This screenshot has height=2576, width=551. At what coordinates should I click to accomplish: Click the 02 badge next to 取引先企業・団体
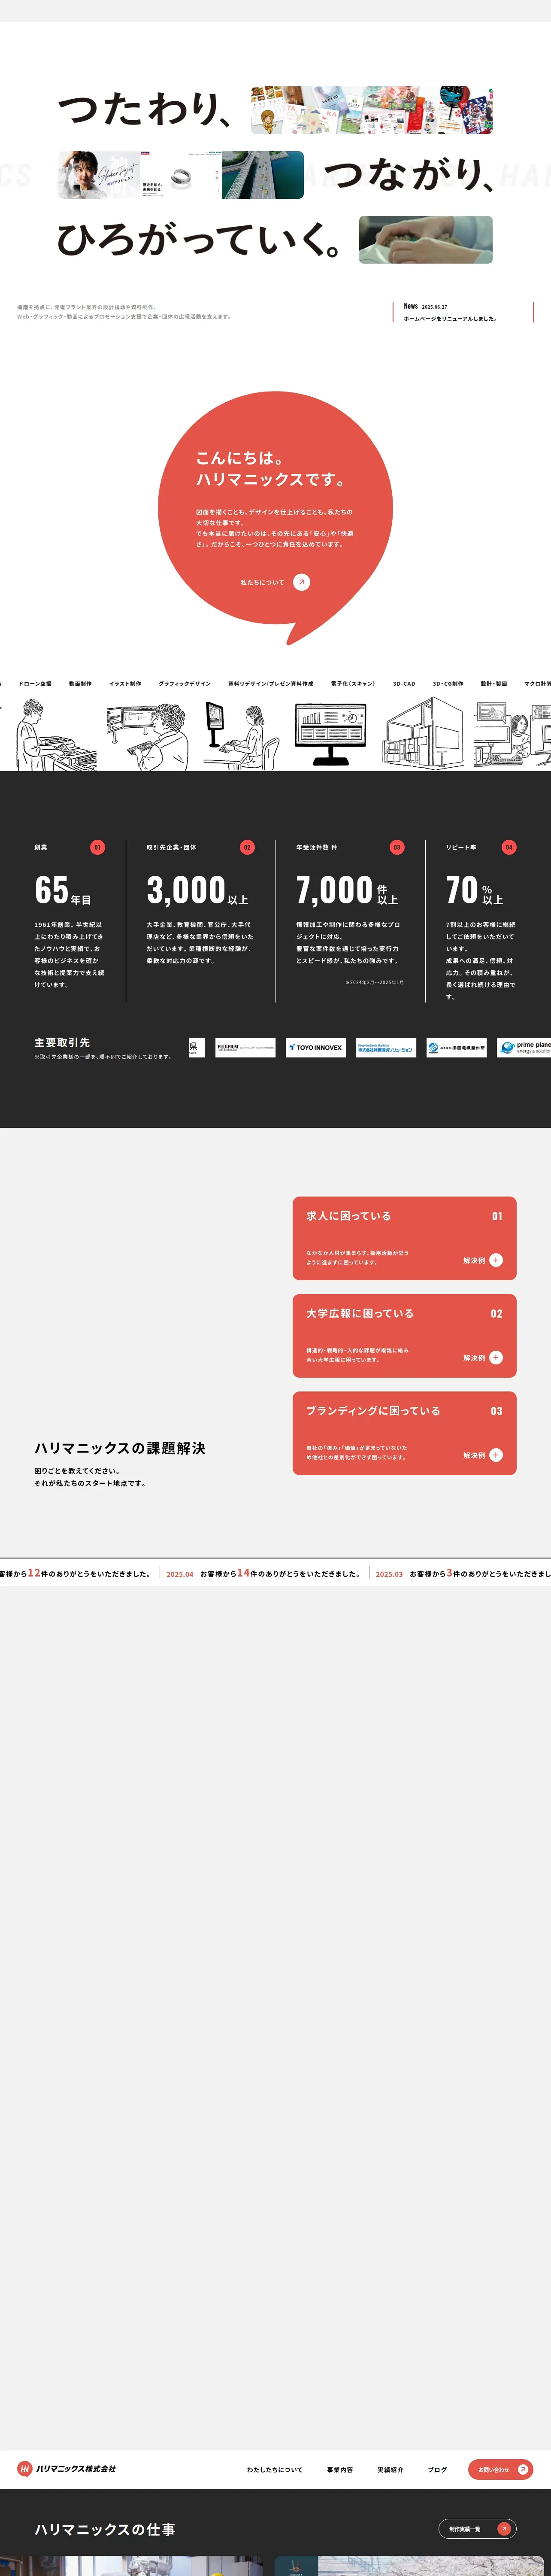pyautogui.click(x=247, y=847)
